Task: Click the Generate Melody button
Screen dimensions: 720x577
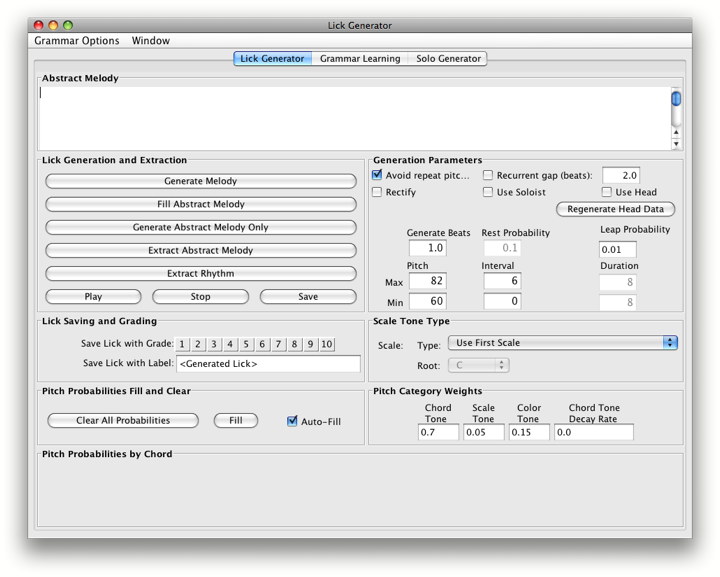Action: 200,181
